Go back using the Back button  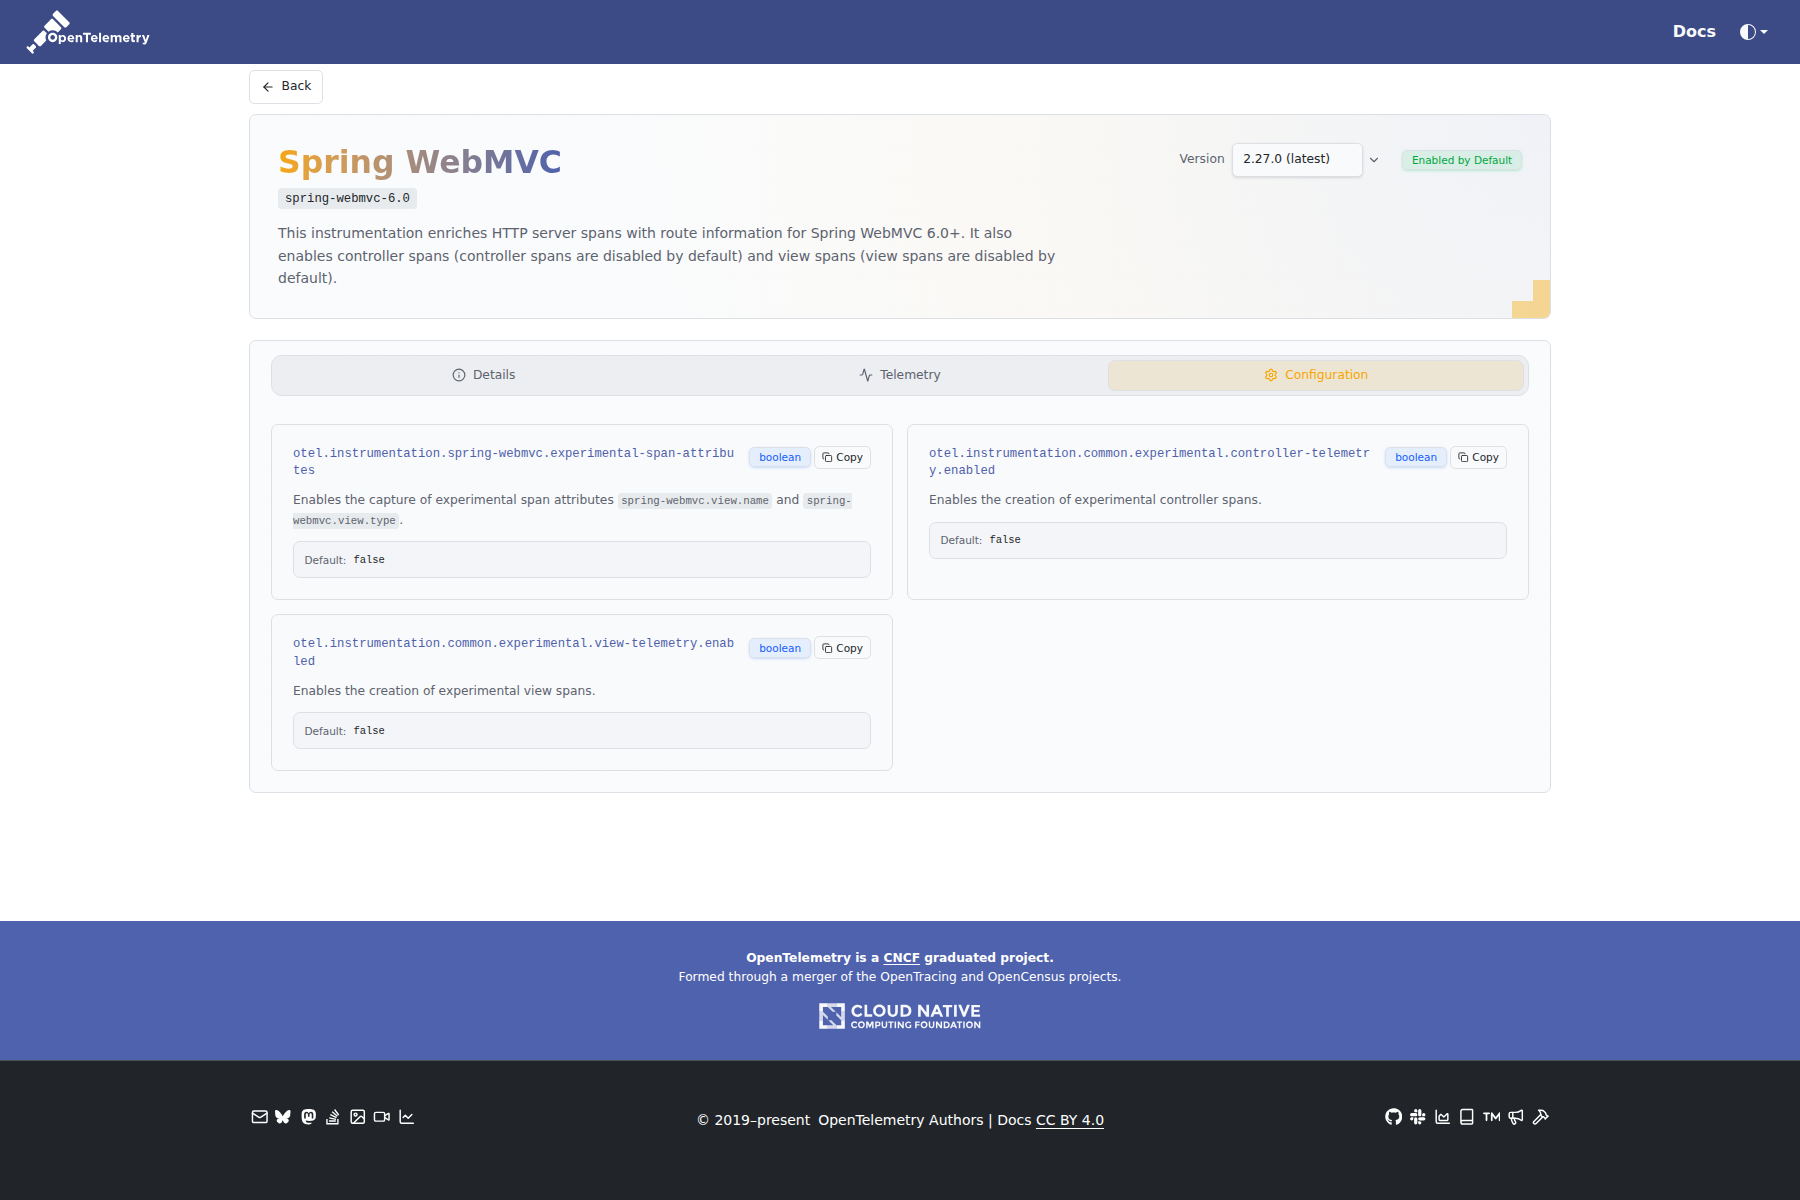click(x=286, y=86)
